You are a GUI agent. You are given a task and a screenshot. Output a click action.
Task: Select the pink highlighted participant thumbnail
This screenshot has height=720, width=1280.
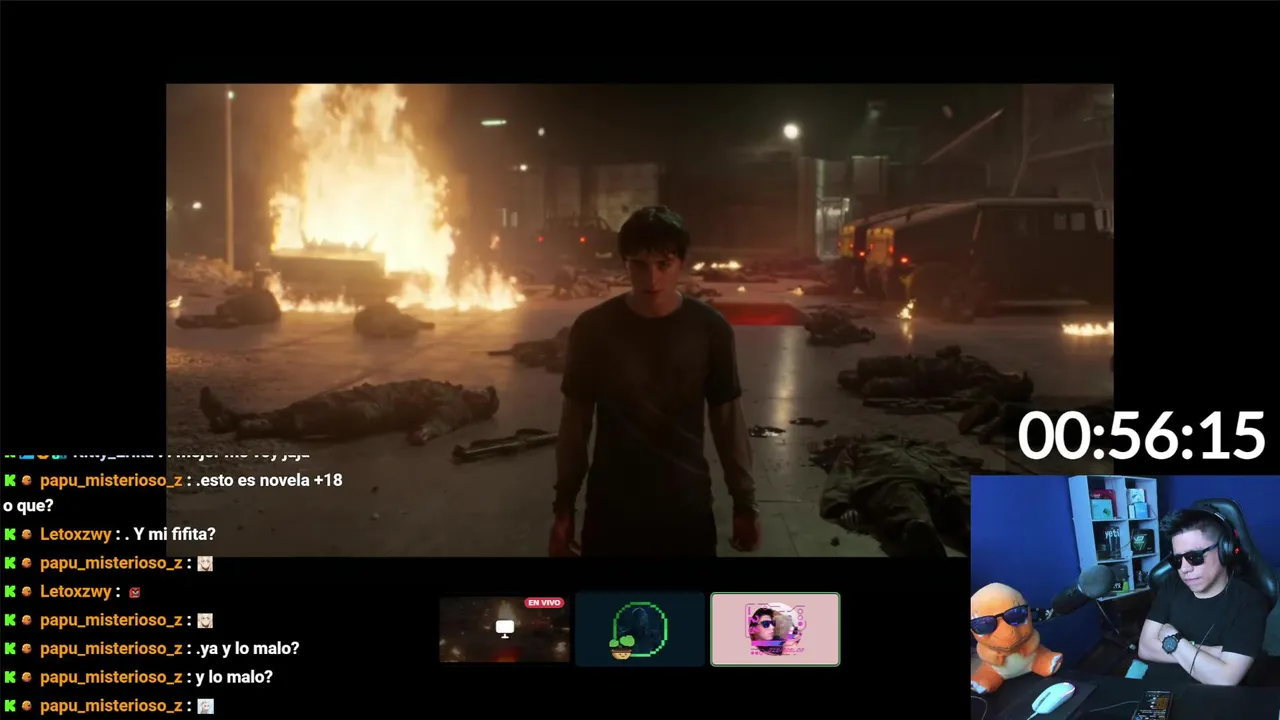point(775,629)
